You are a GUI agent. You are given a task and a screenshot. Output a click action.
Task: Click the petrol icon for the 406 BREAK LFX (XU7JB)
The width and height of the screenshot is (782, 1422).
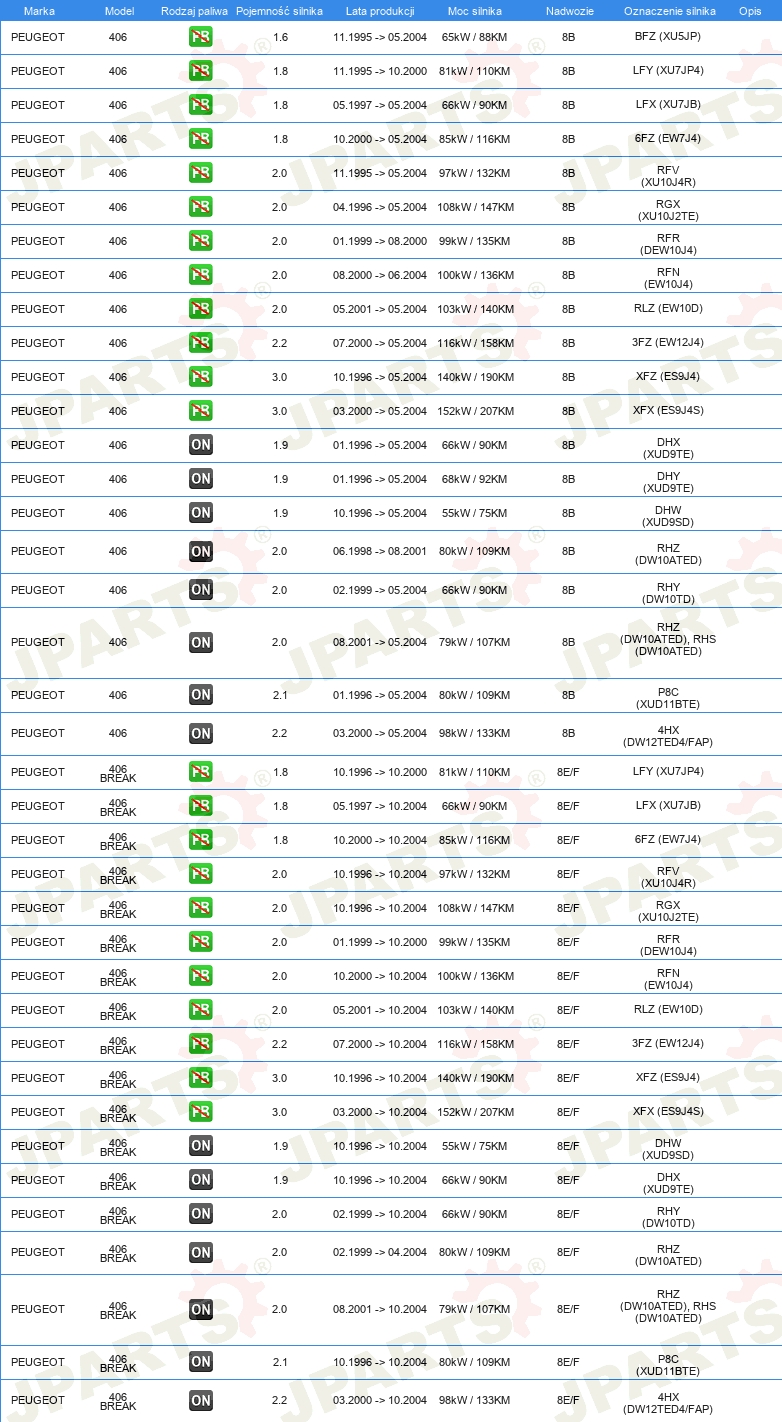click(201, 806)
